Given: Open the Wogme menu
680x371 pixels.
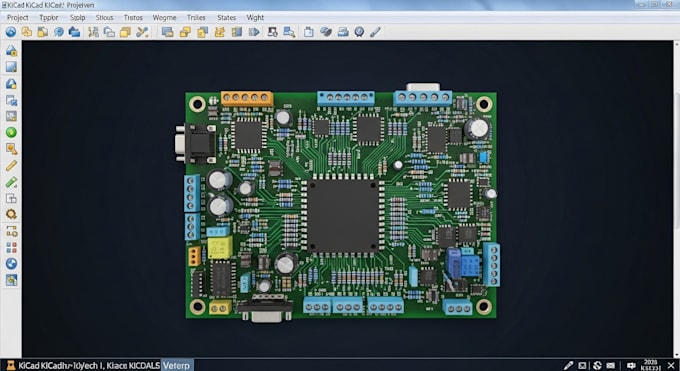Looking at the screenshot, I should (164, 17).
